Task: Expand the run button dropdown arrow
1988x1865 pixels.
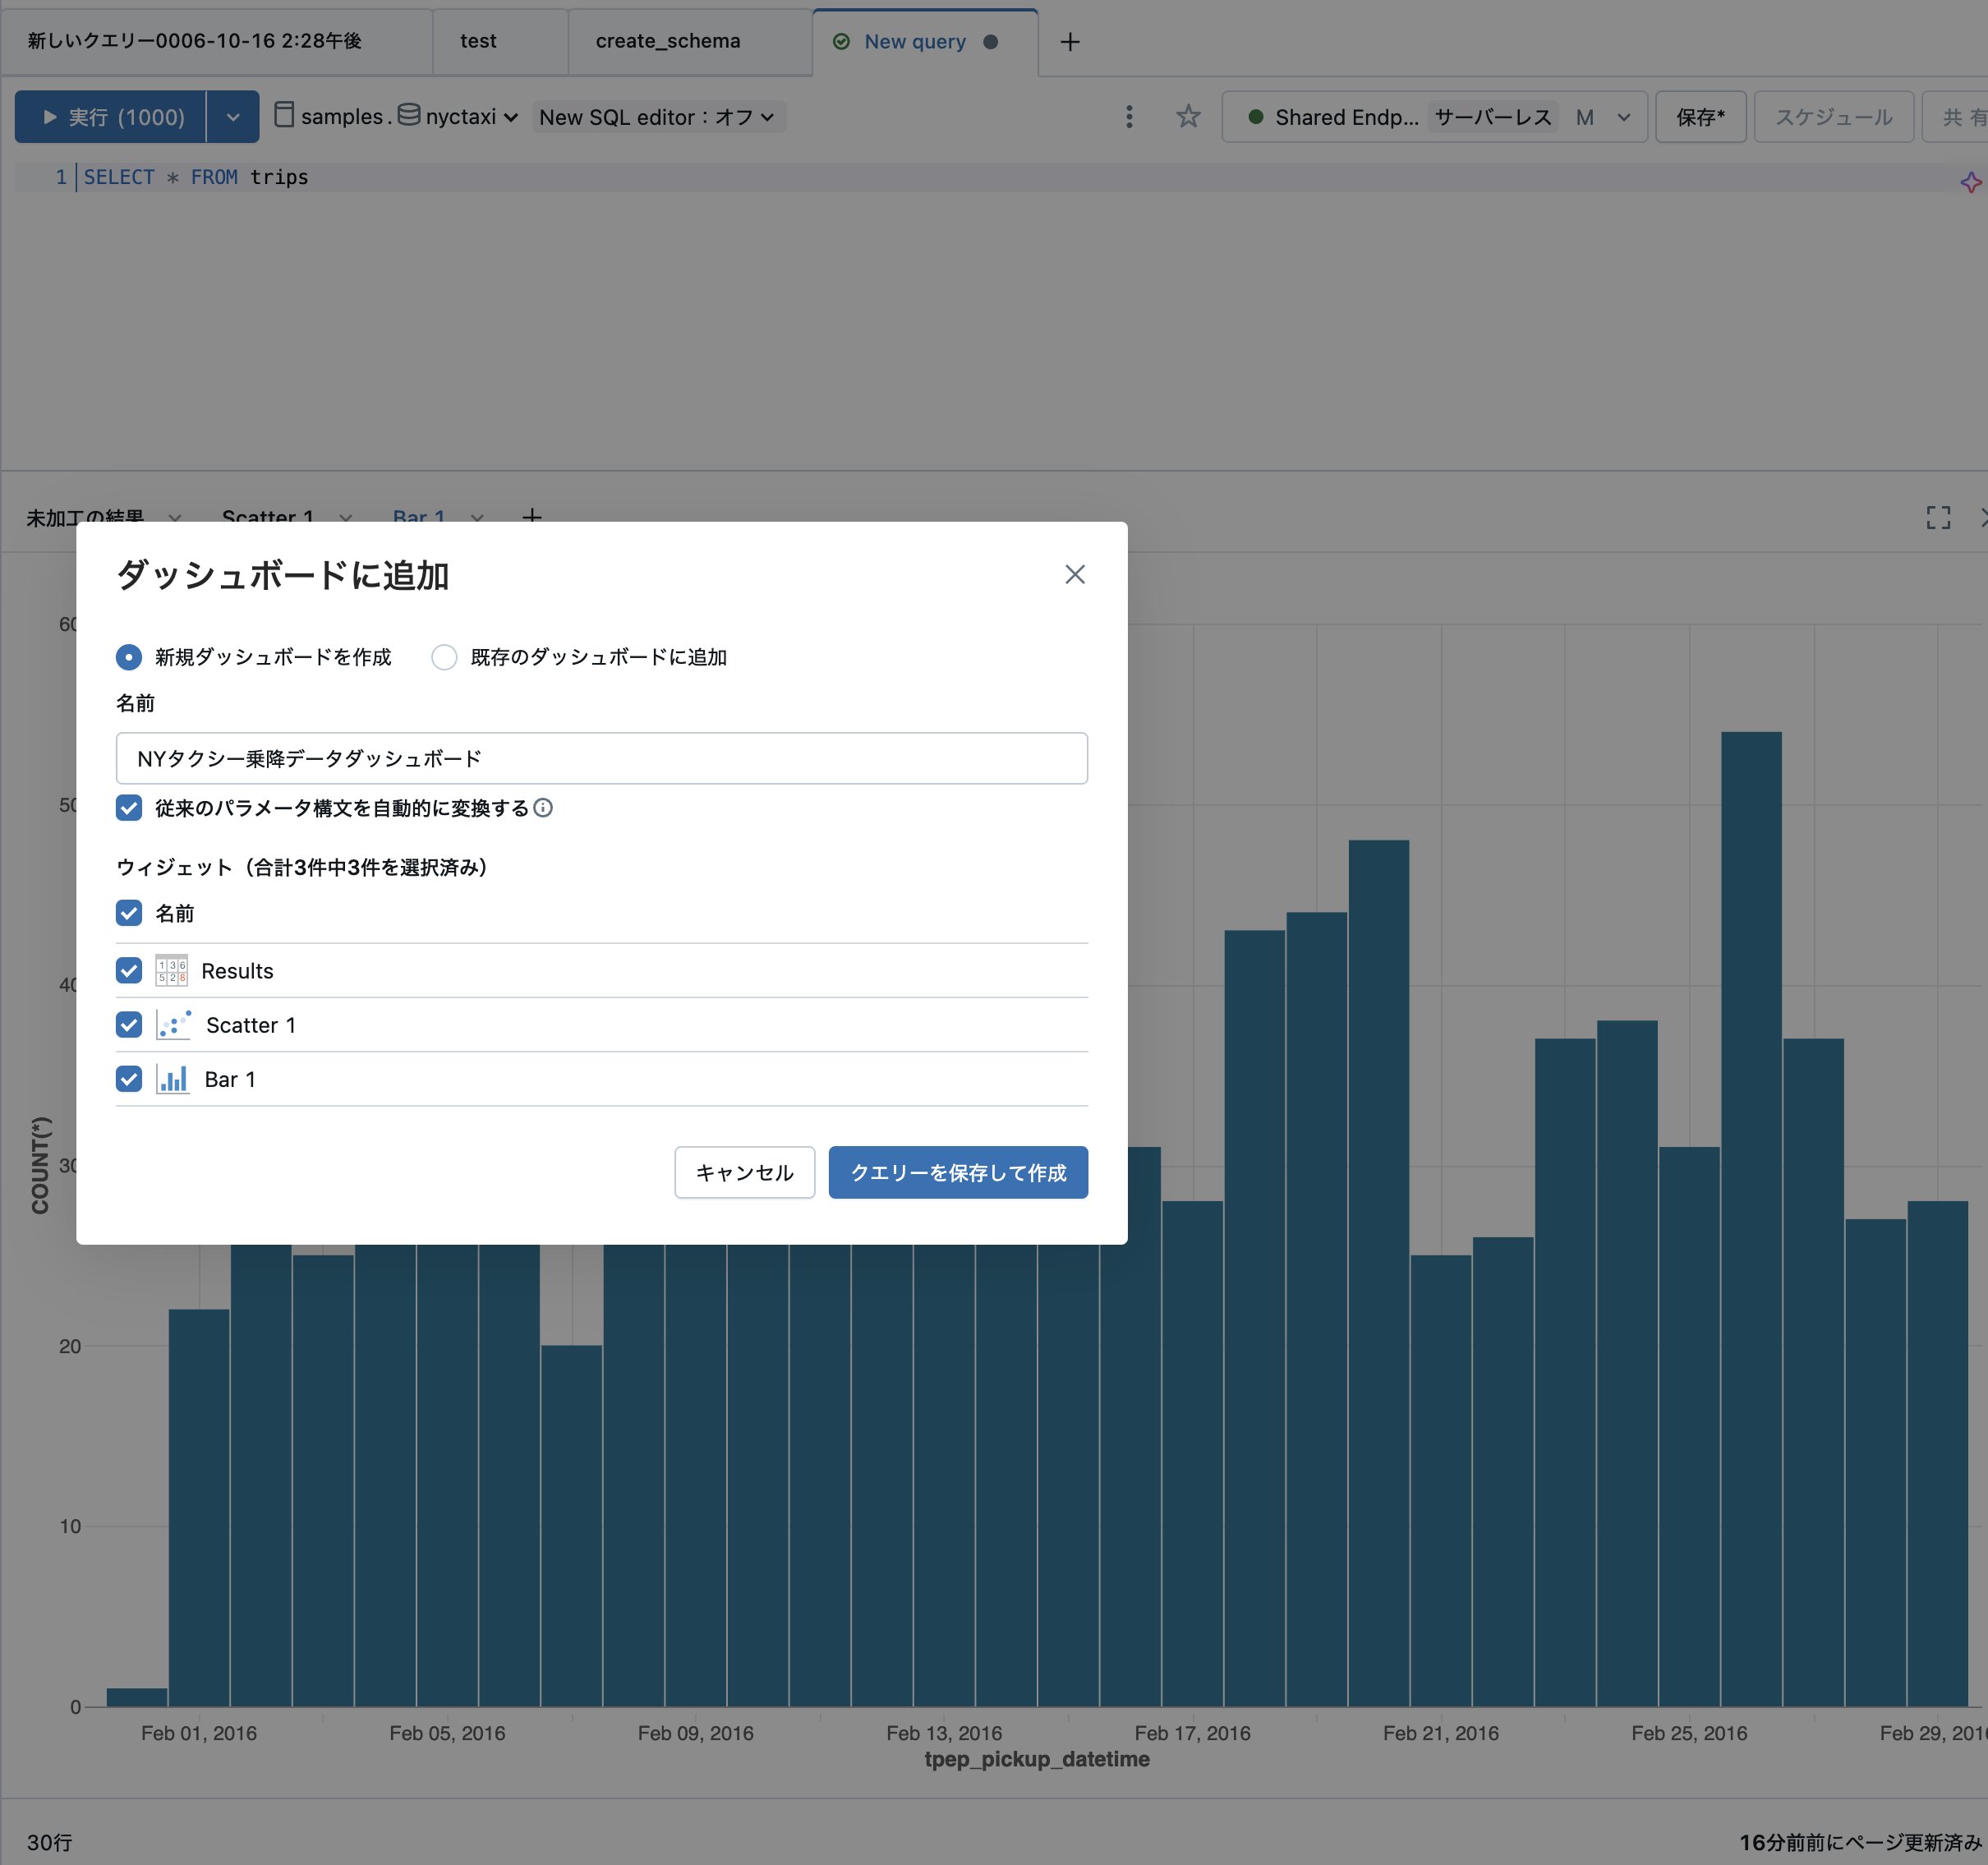Action: coord(233,117)
